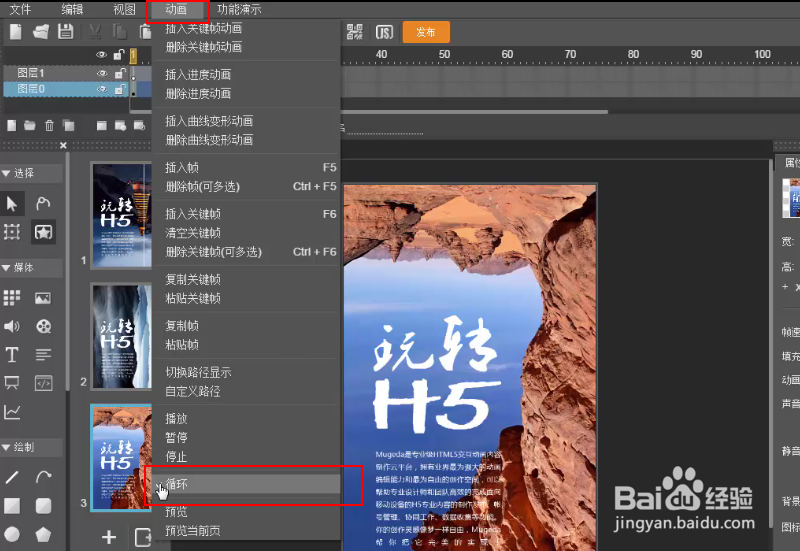The height and width of the screenshot is (551, 800).
Task: Choose 插入关键帧 F6 menu entry
Action: tap(246, 214)
